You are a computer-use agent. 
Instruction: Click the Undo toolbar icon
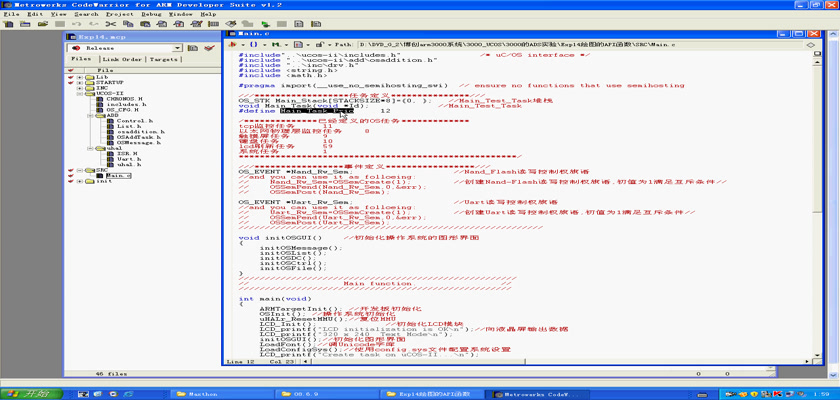[x=77, y=24]
